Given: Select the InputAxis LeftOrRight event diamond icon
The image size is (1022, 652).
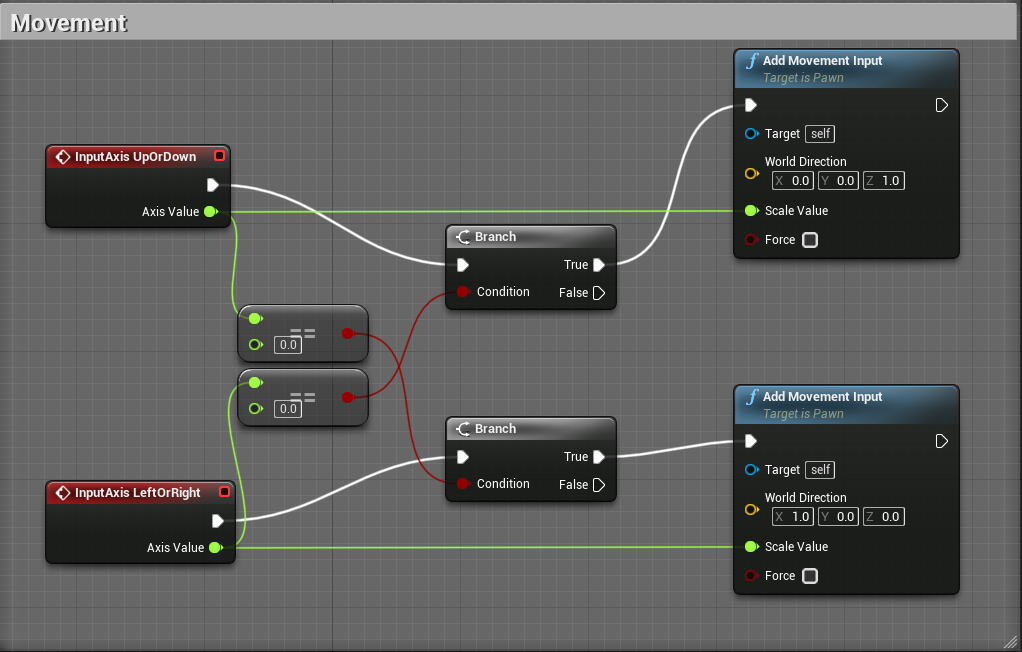Looking at the screenshot, I should (62, 492).
